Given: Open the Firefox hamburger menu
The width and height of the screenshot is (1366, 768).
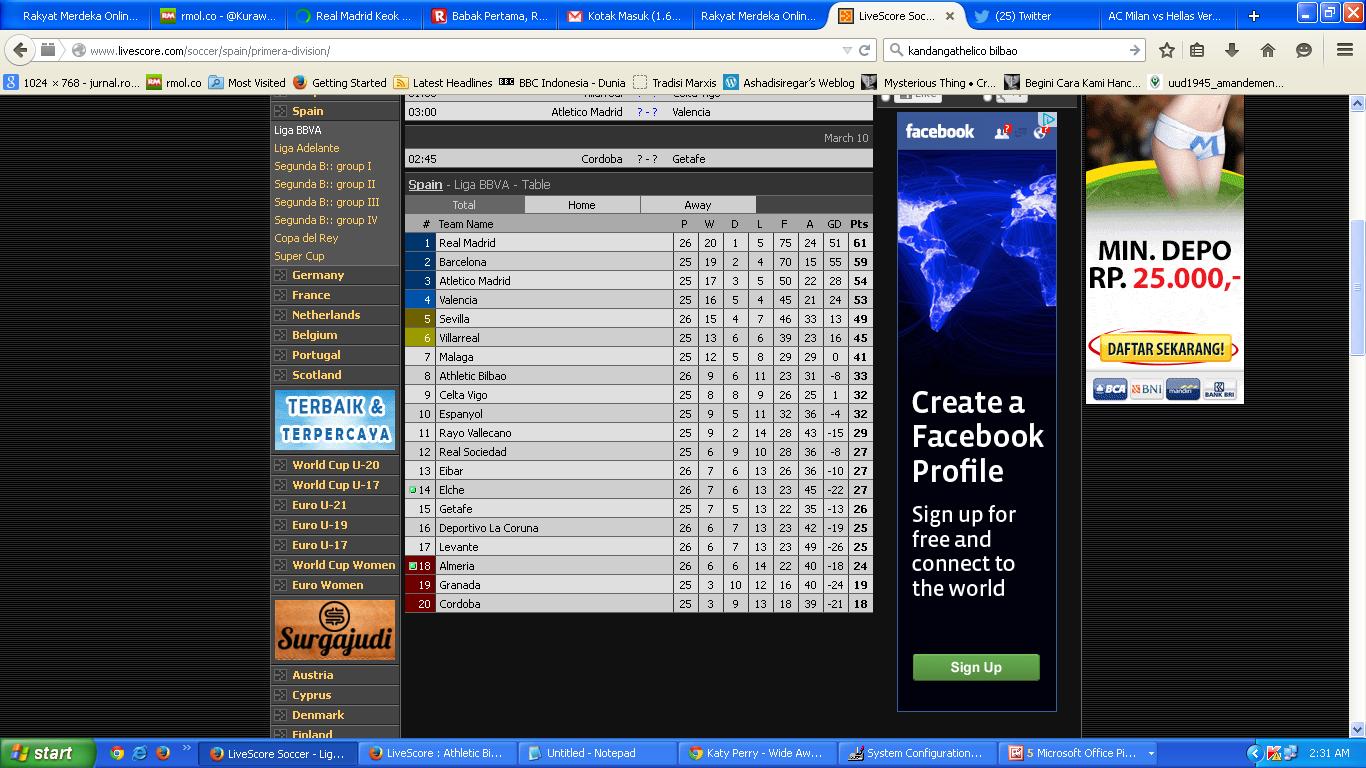Looking at the screenshot, I should [x=1345, y=50].
